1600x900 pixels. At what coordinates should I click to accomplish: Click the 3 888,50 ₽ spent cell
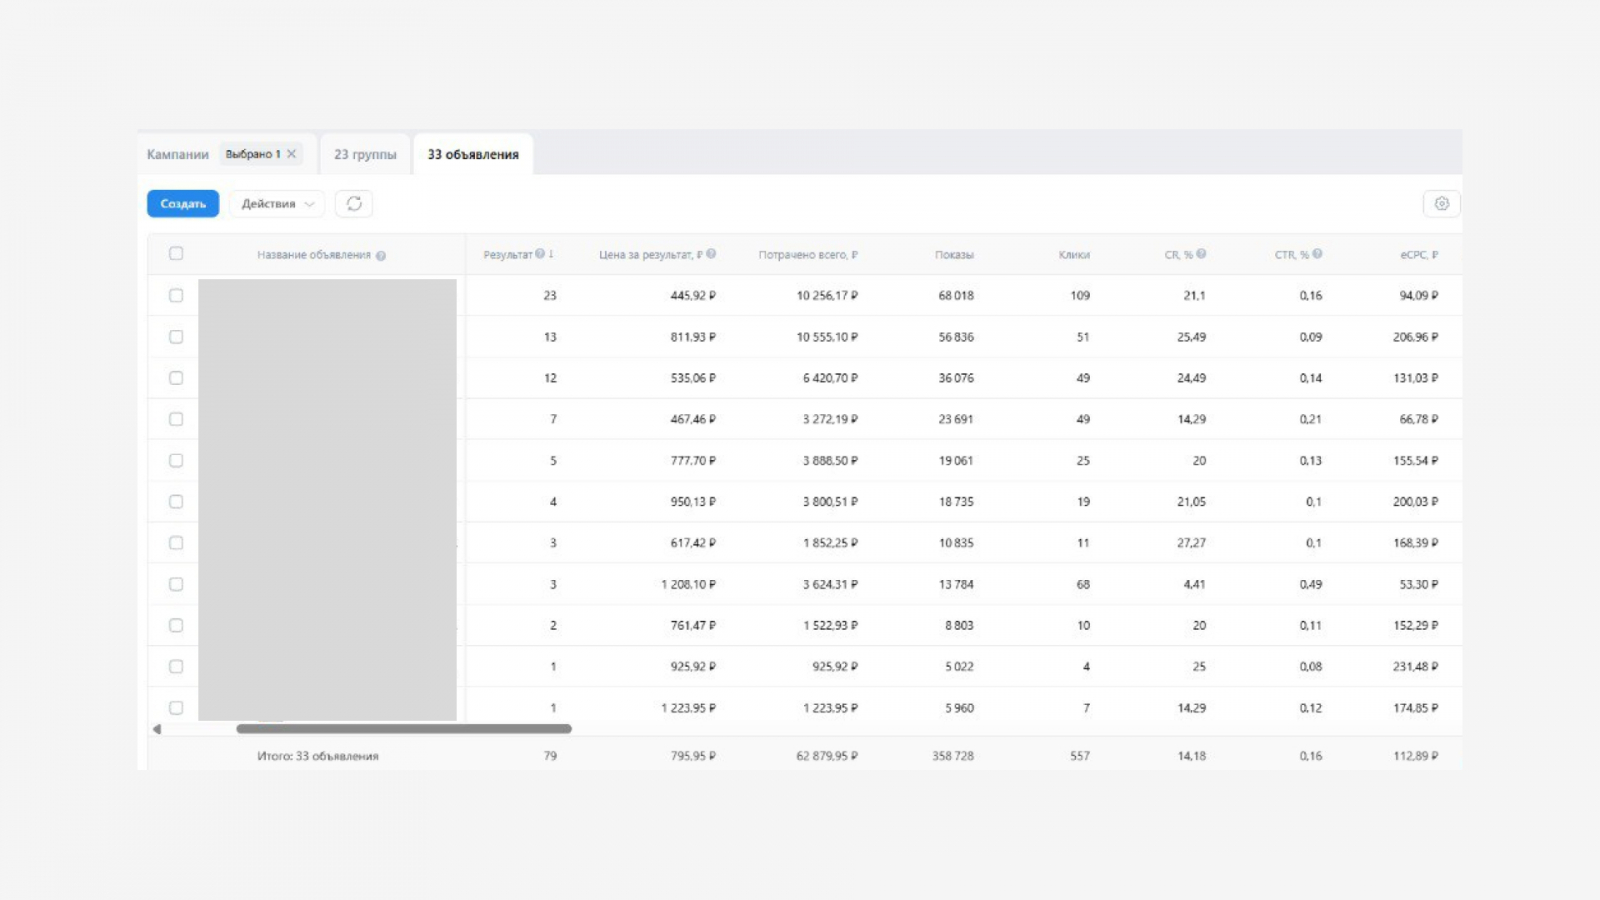pos(830,461)
